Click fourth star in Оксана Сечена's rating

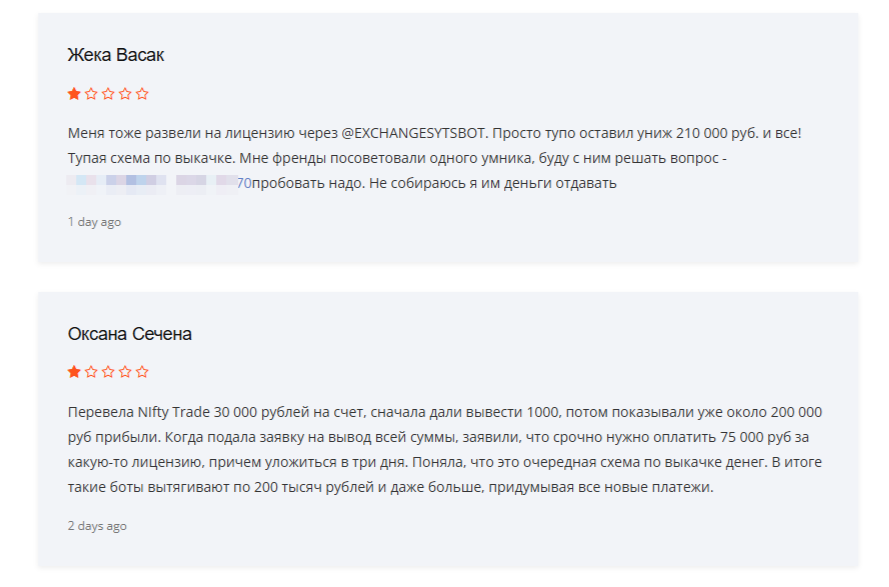tap(125, 372)
